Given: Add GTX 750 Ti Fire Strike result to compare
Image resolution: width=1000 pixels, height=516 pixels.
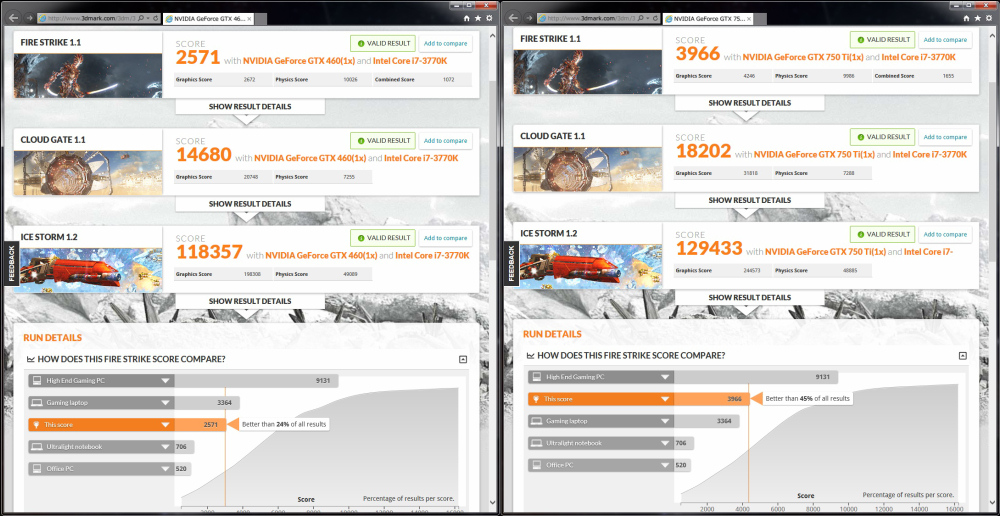Looking at the screenshot, I should [945, 40].
